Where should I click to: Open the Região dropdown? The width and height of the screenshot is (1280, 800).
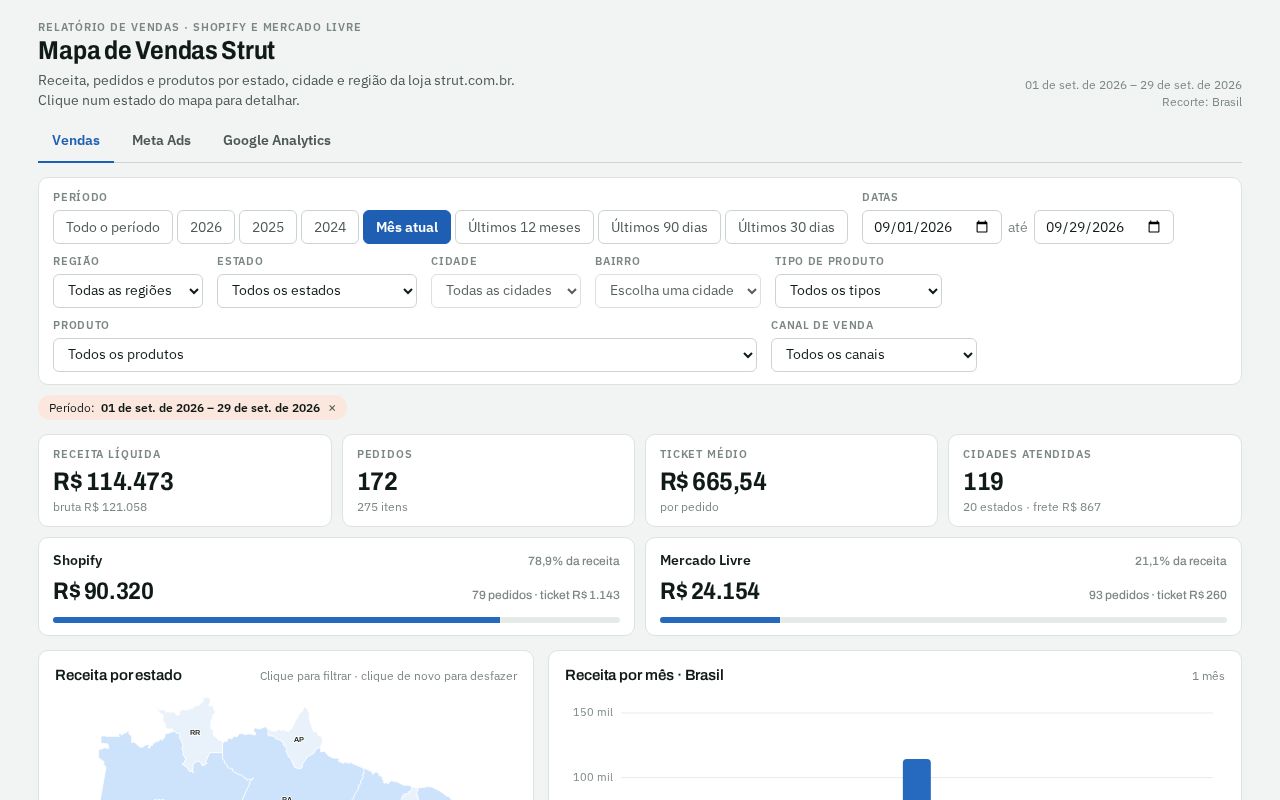tap(128, 291)
